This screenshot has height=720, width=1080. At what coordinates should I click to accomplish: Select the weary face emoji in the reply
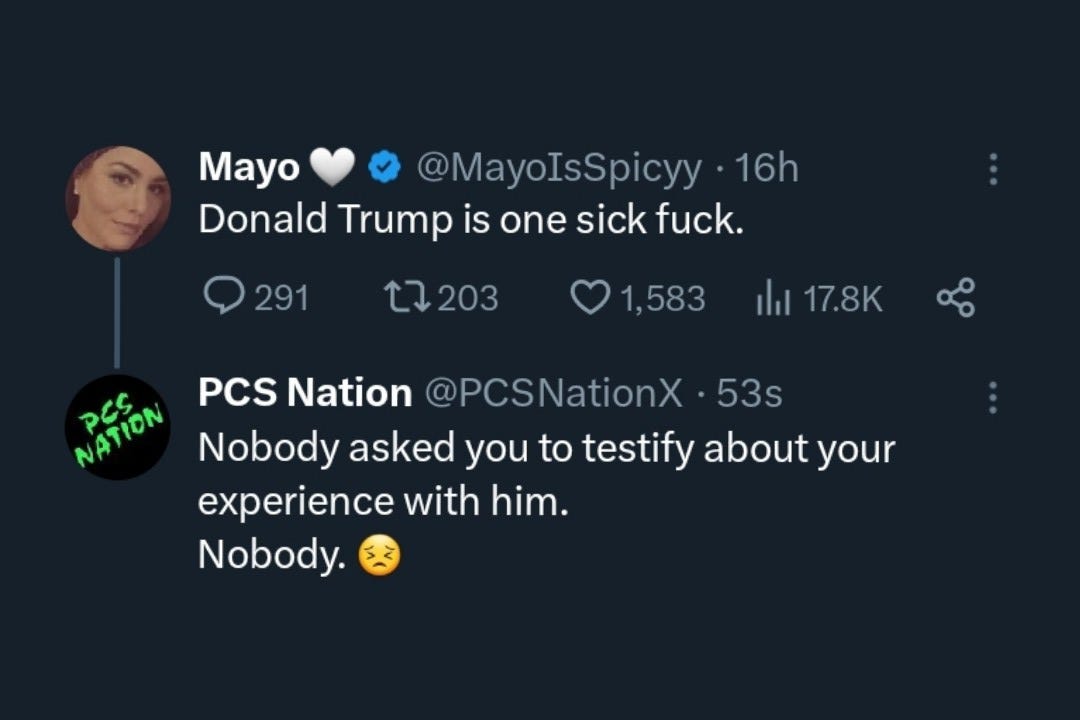pyautogui.click(x=380, y=554)
